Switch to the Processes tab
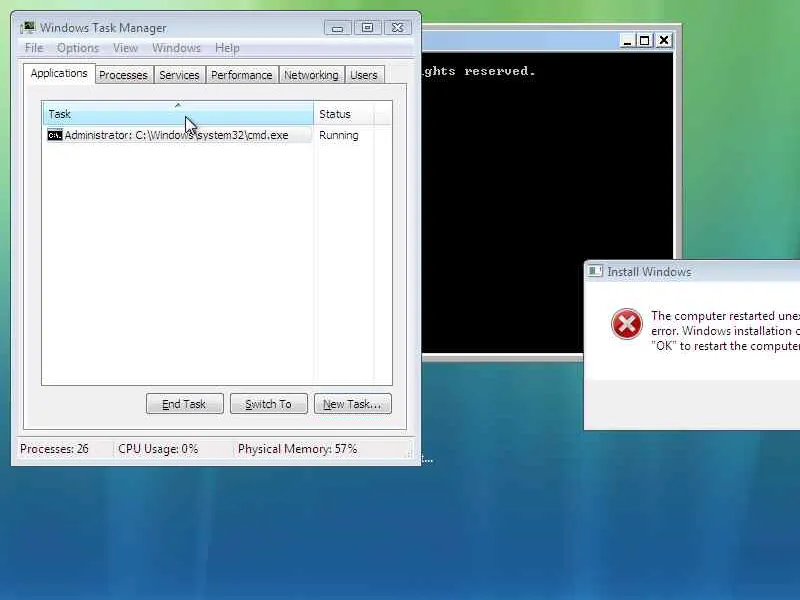Screen dimensions: 800x600 pyautogui.click(x=123, y=75)
